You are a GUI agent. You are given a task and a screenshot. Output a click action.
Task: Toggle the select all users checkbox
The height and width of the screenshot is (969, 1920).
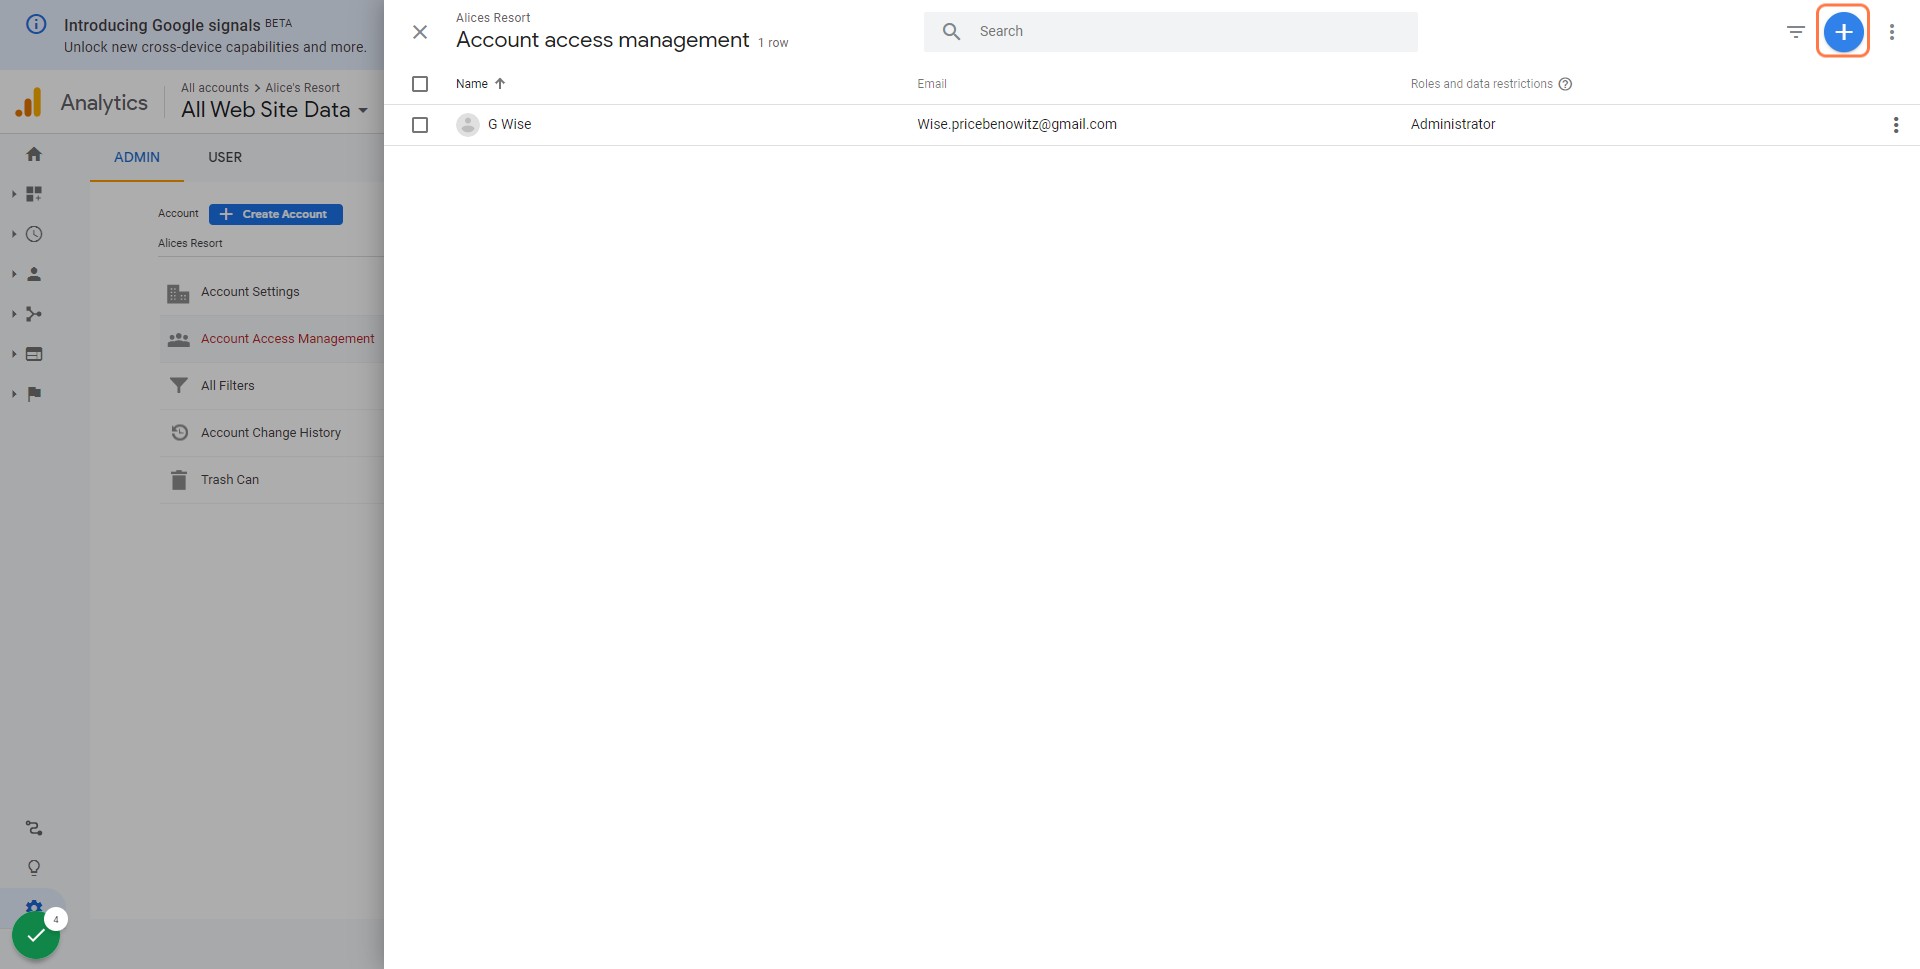point(420,84)
